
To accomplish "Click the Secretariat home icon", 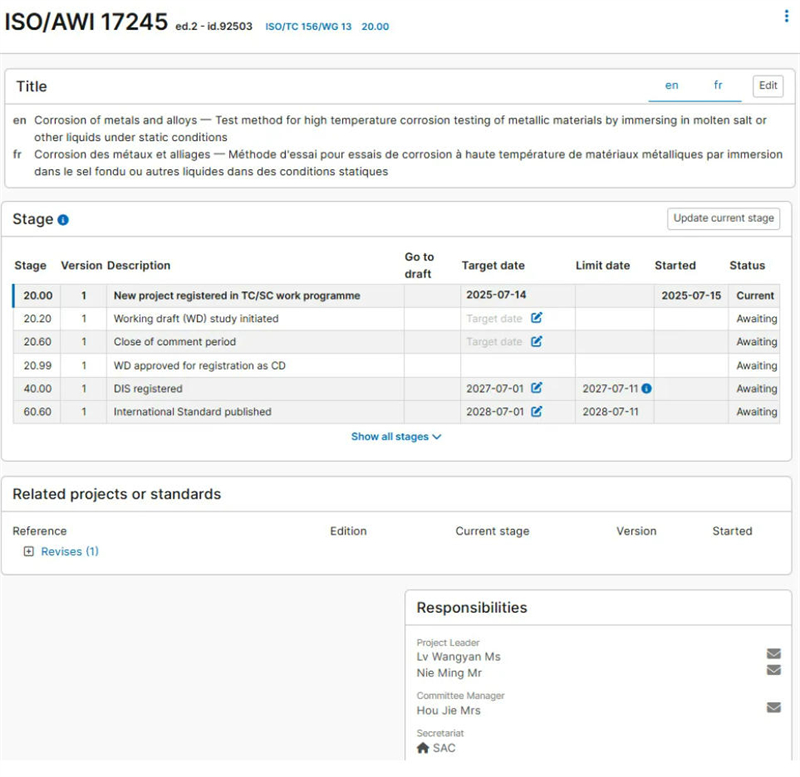I will [423, 748].
